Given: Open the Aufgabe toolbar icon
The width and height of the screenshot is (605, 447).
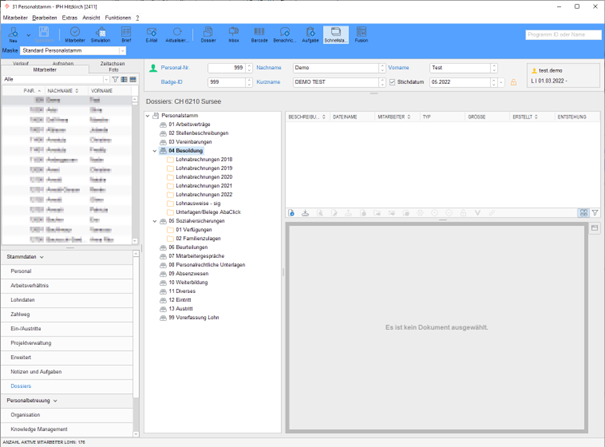Looking at the screenshot, I should point(309,34).
